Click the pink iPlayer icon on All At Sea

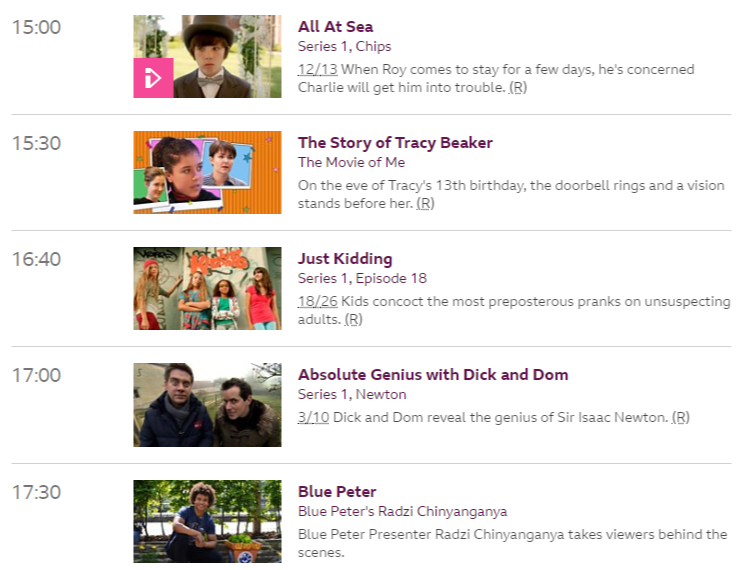tap(153, 78)
